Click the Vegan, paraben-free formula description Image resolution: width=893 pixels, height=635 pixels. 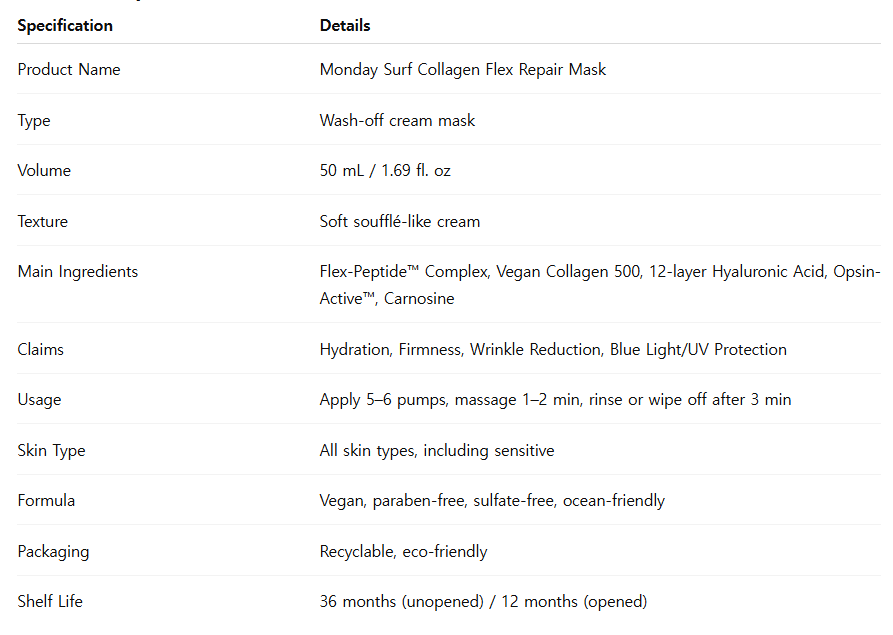(492, 500)
